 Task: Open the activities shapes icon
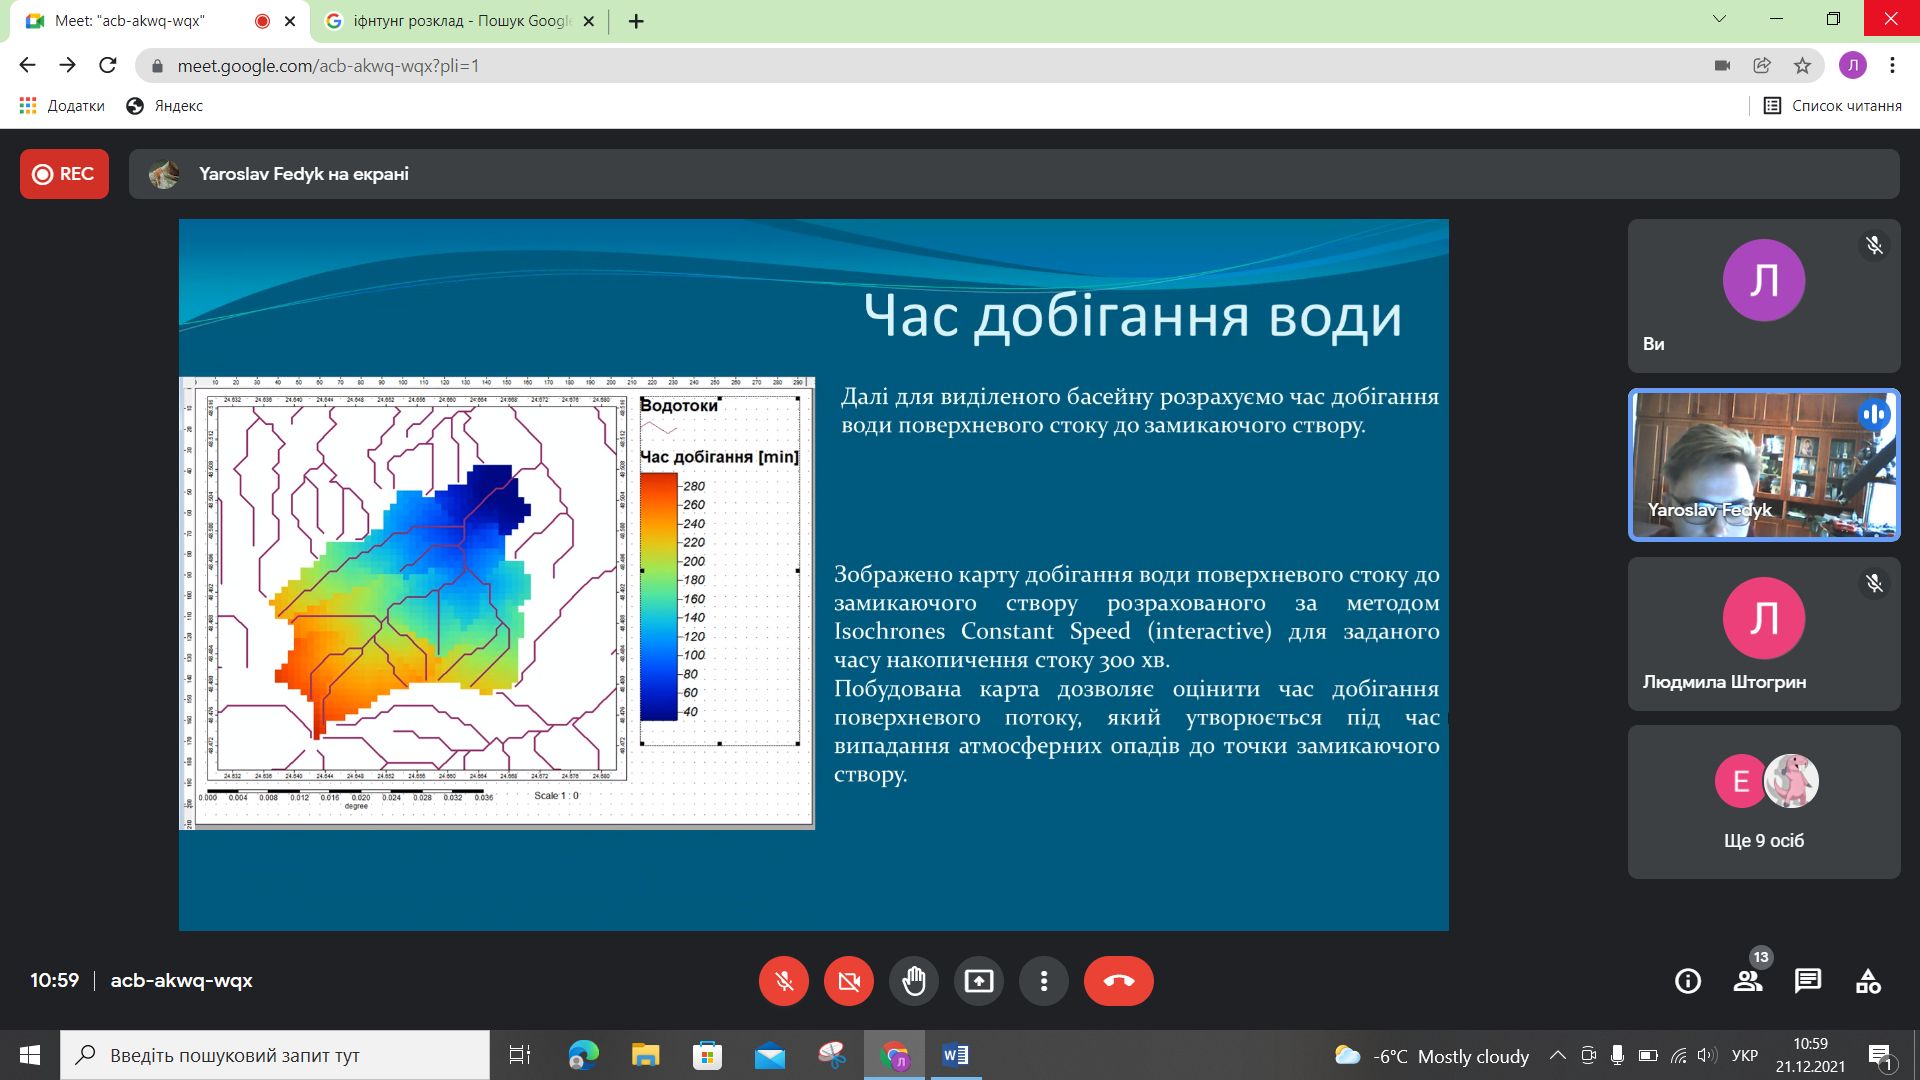pyautogui.click(x=1868, y=981)
